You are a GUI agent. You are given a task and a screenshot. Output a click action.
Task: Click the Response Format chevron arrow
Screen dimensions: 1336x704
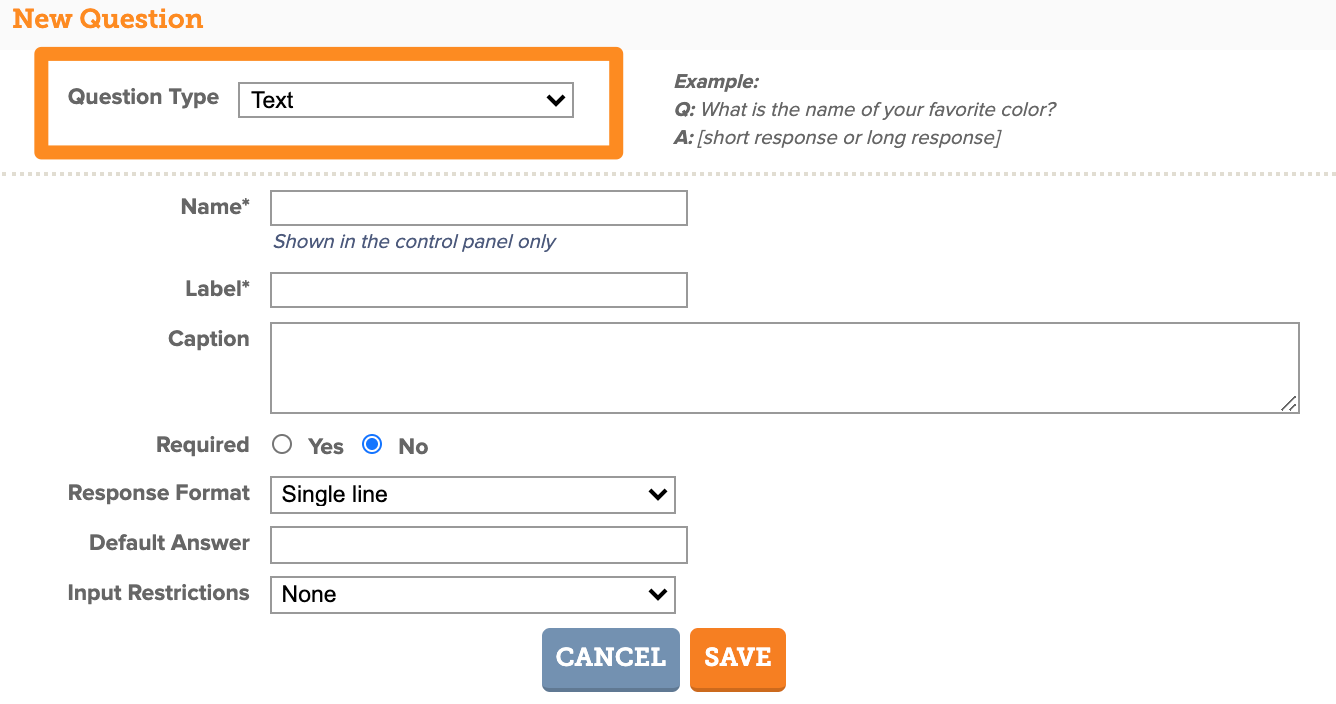coord(658,494)
